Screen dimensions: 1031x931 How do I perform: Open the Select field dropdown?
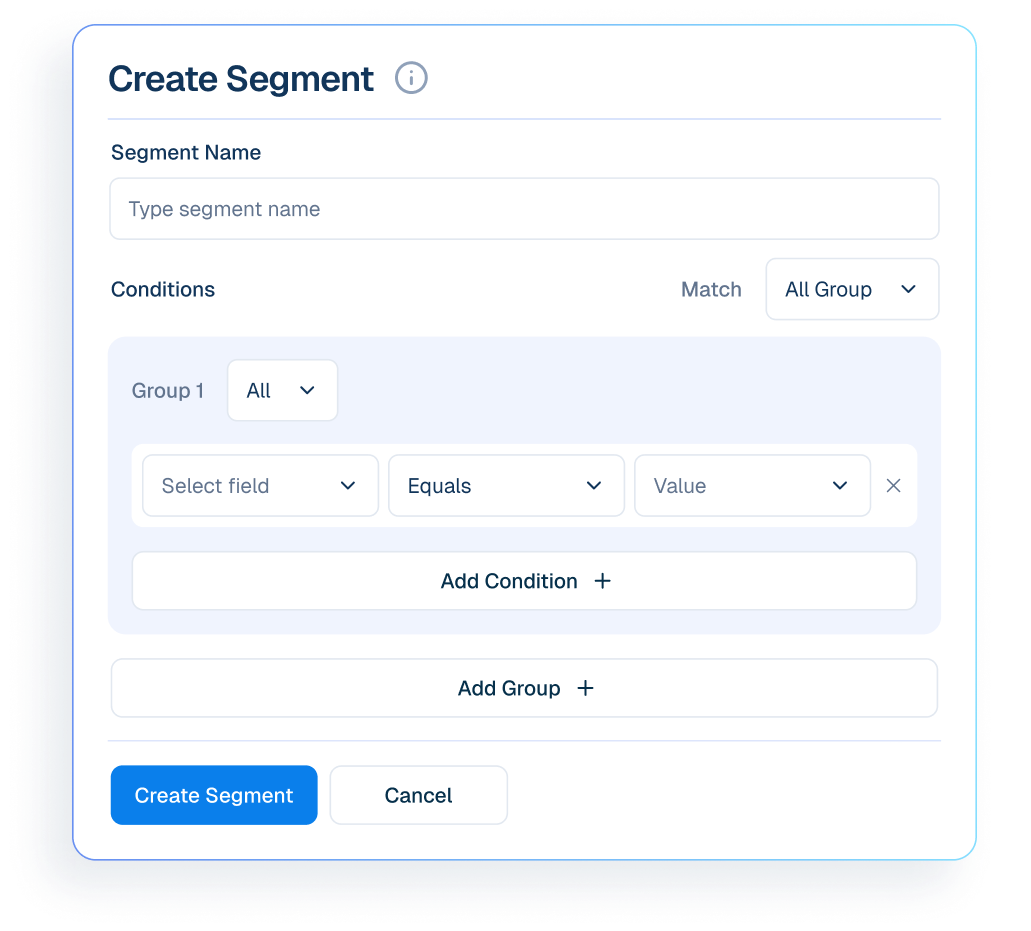pyautogui.click(x=260, y=485)
